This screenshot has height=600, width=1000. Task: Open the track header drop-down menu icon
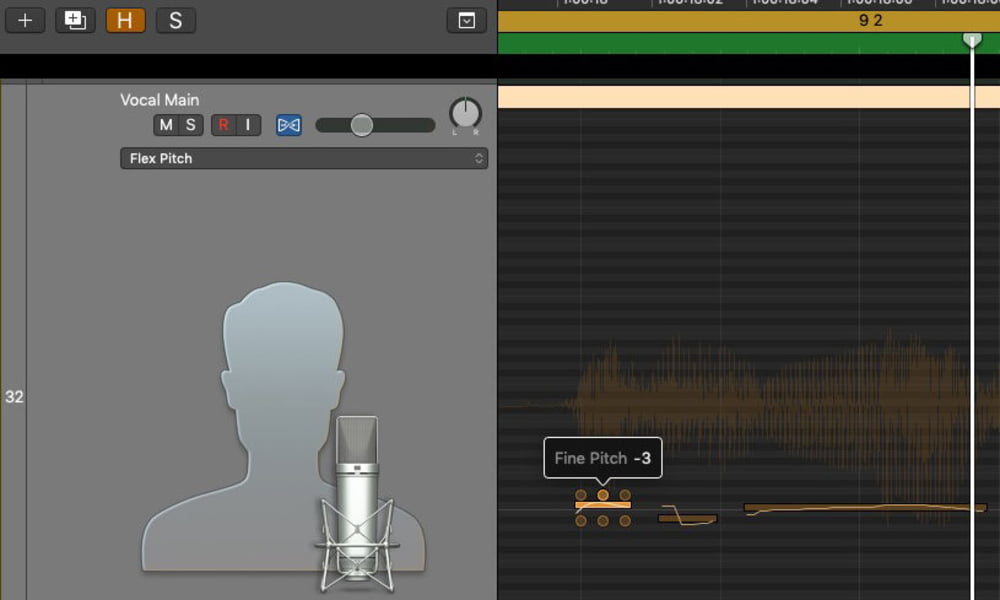click(466, 20)
